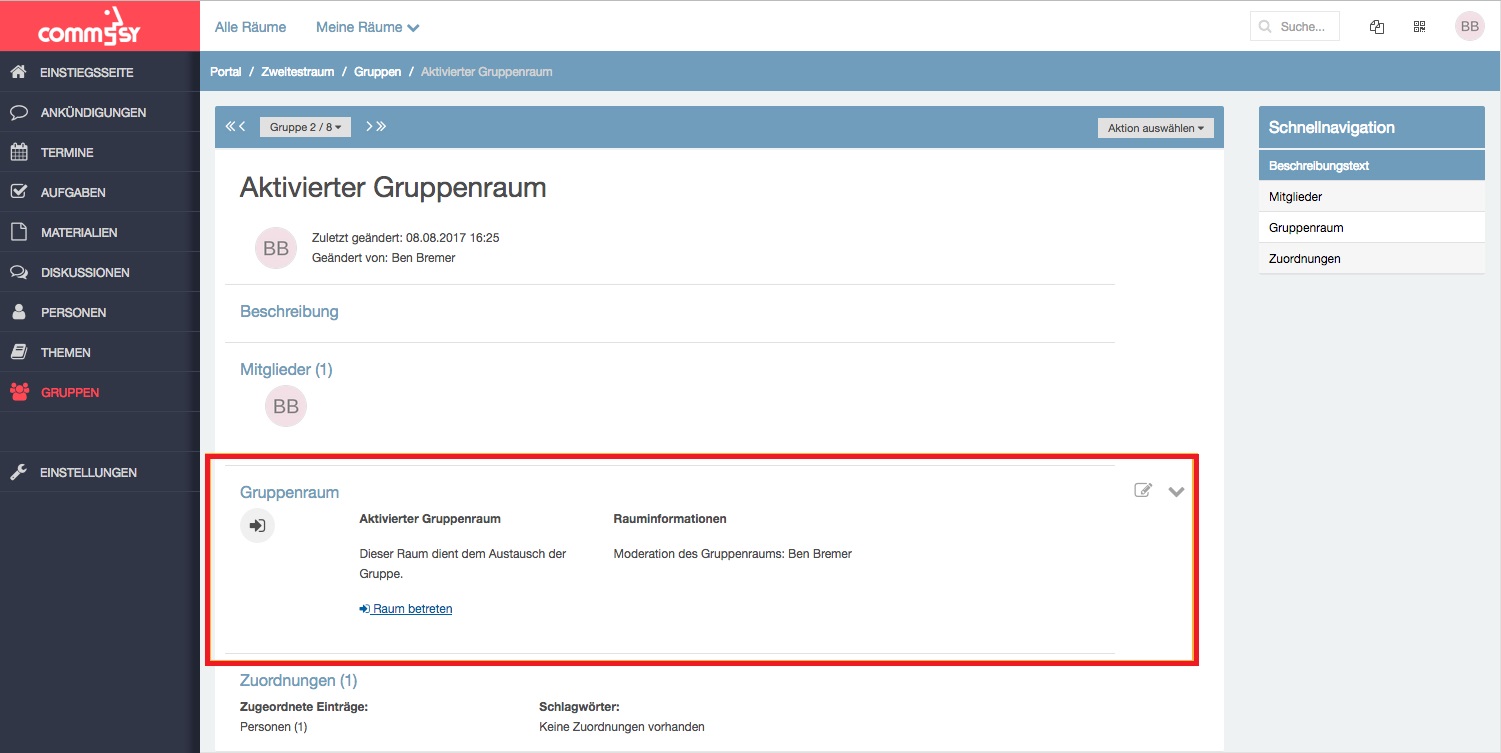1501x753 pixels.
Task: Select Gruppenraum in Schnellnavigation
Action: [x=1371, y=228]
